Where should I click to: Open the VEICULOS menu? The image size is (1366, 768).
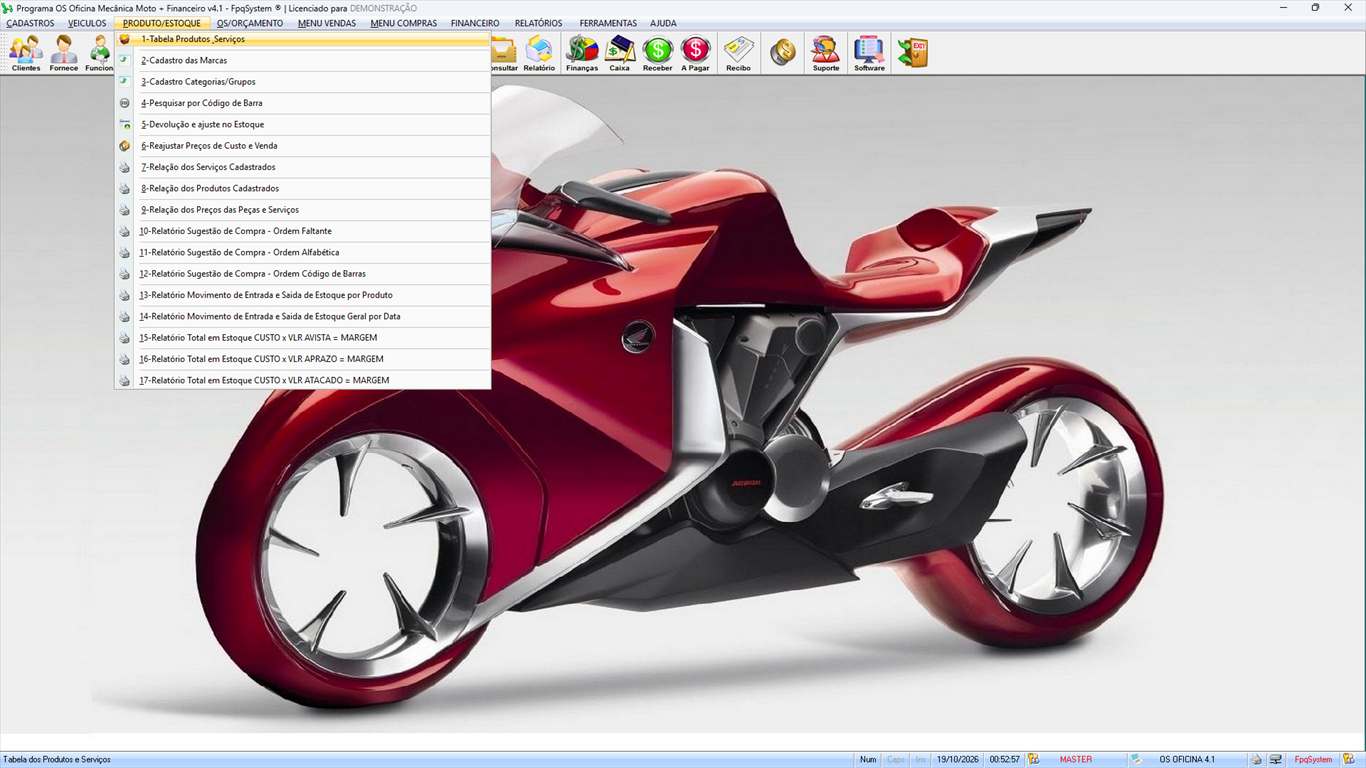click(87, 23)
